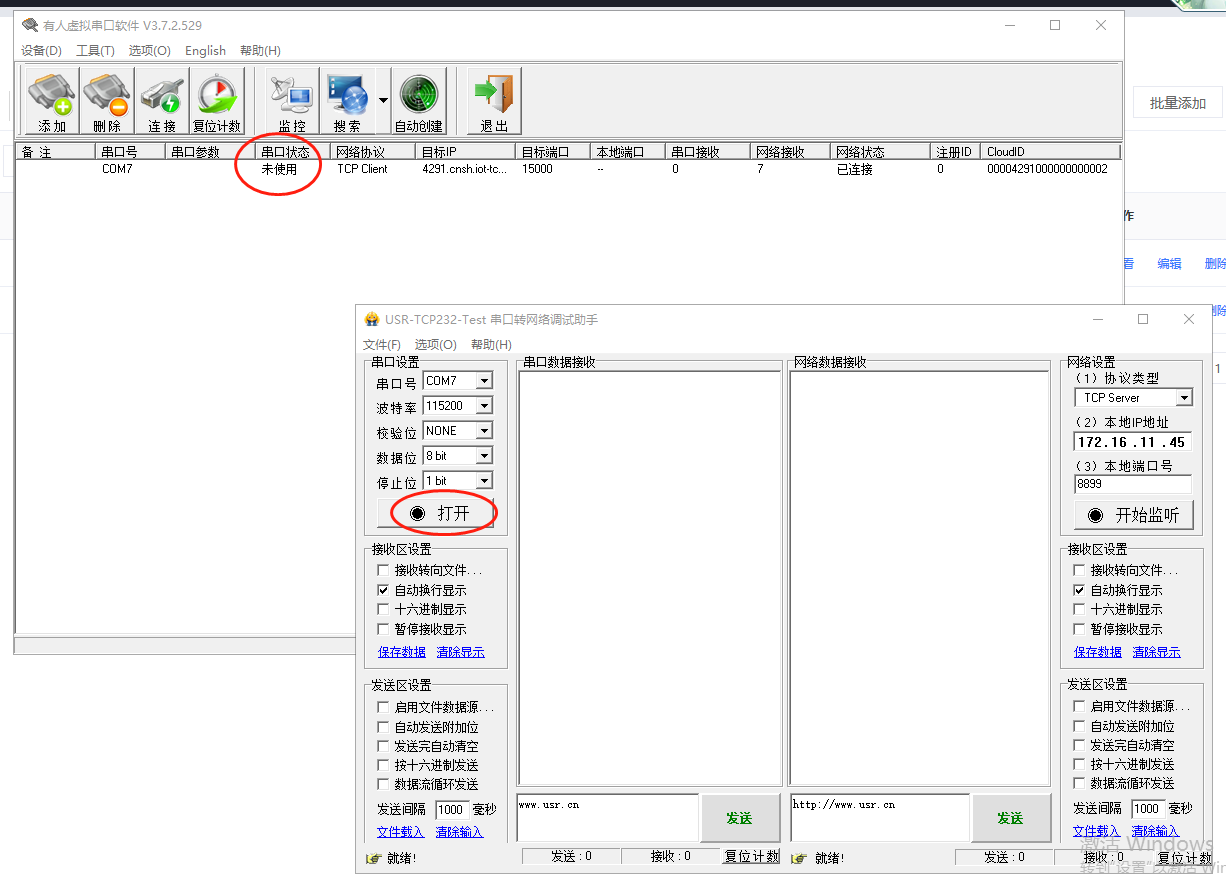The height and width of the screenshot is (882, 1226).
Task: Open the 选项(O) menu in debug assistant
Action: 435,345
